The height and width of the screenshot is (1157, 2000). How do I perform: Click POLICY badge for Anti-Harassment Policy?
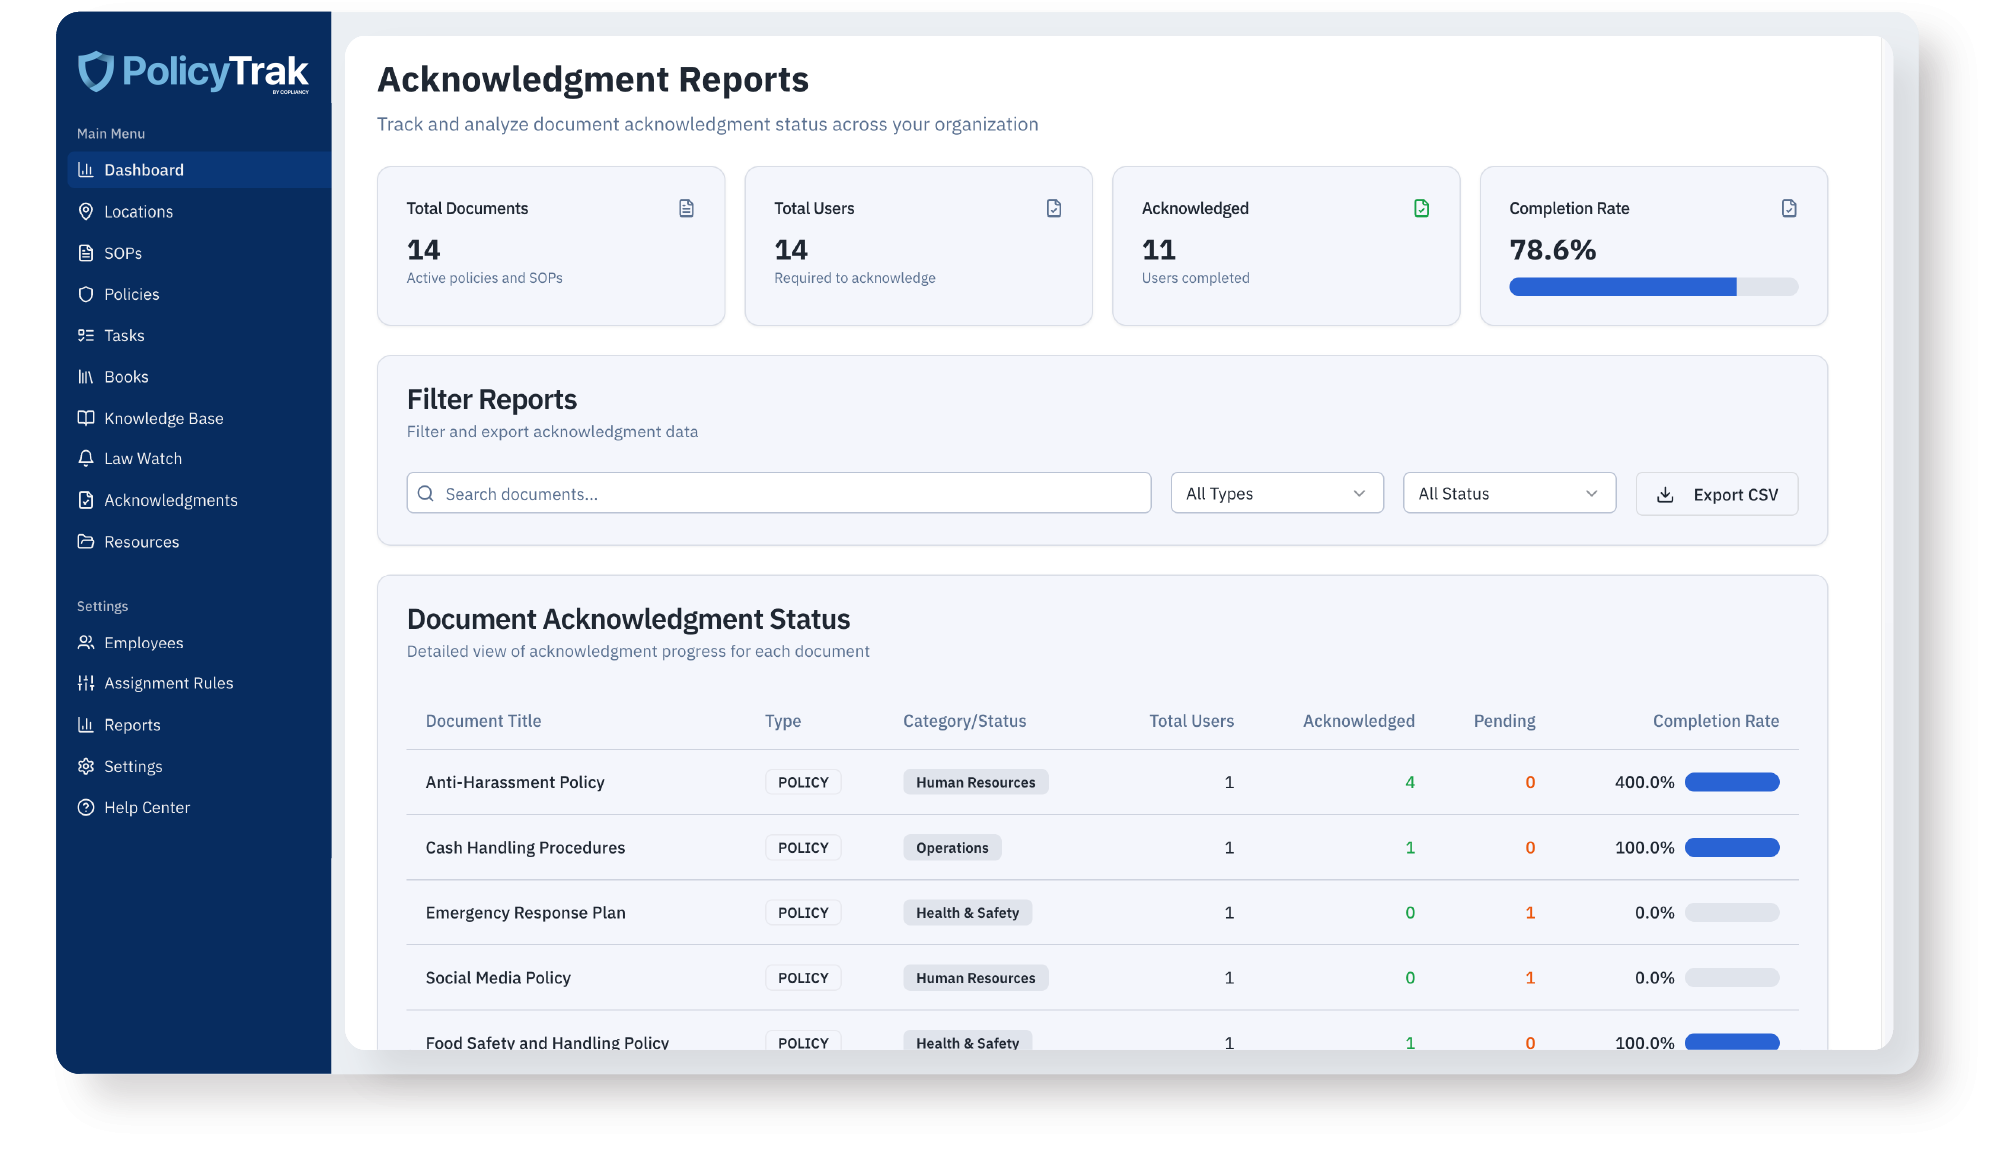click(x=803, y=782)
